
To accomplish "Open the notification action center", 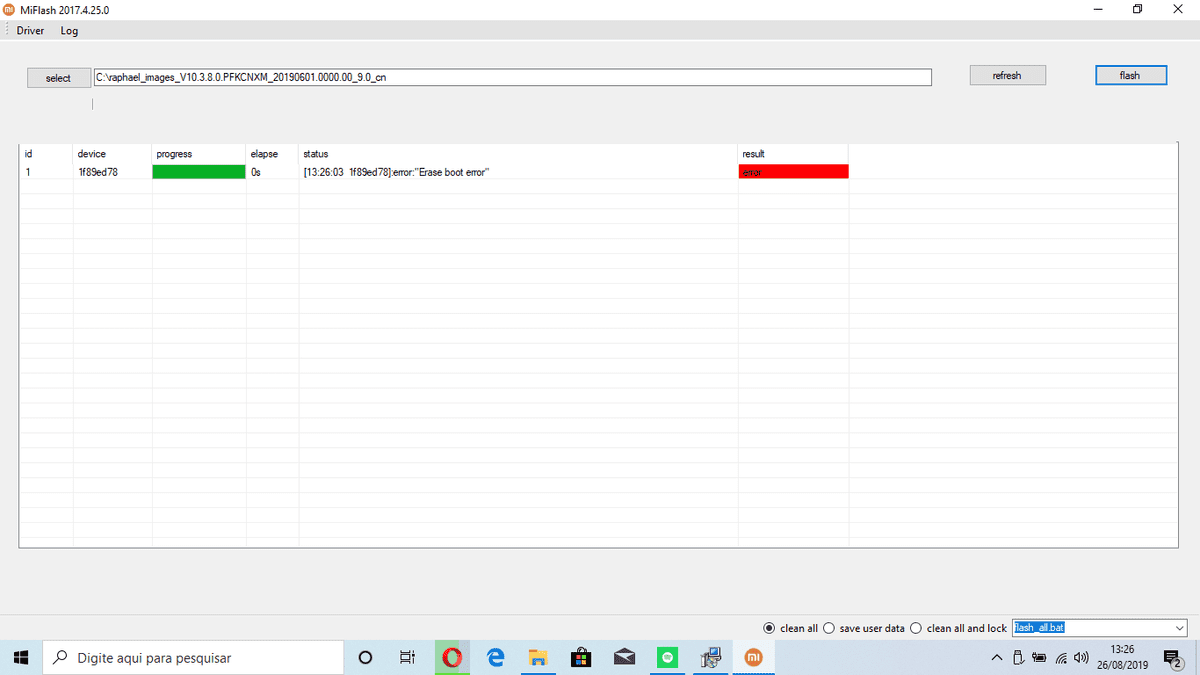I will 1174,657.
